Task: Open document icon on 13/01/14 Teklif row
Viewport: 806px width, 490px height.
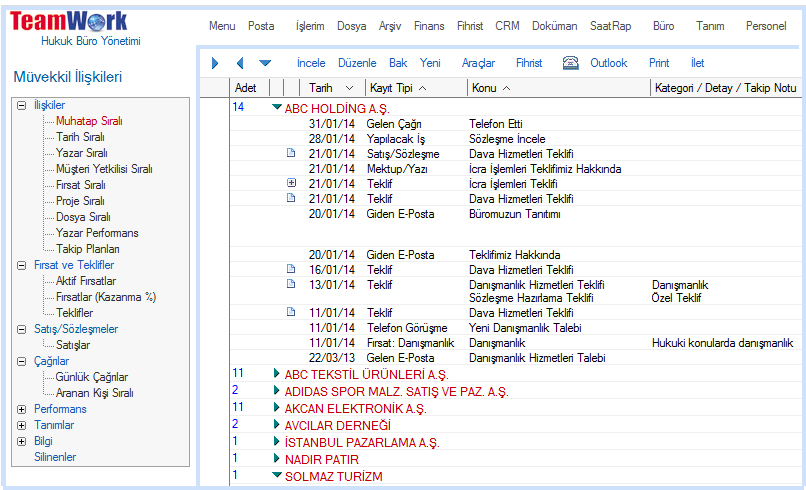Action: [291, 283]
